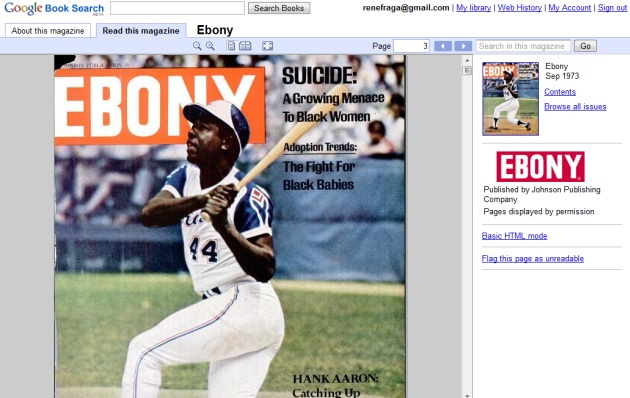The height and width of the screenshot is (398, 630).
Task: Open My library link
Action: (473, 8)
